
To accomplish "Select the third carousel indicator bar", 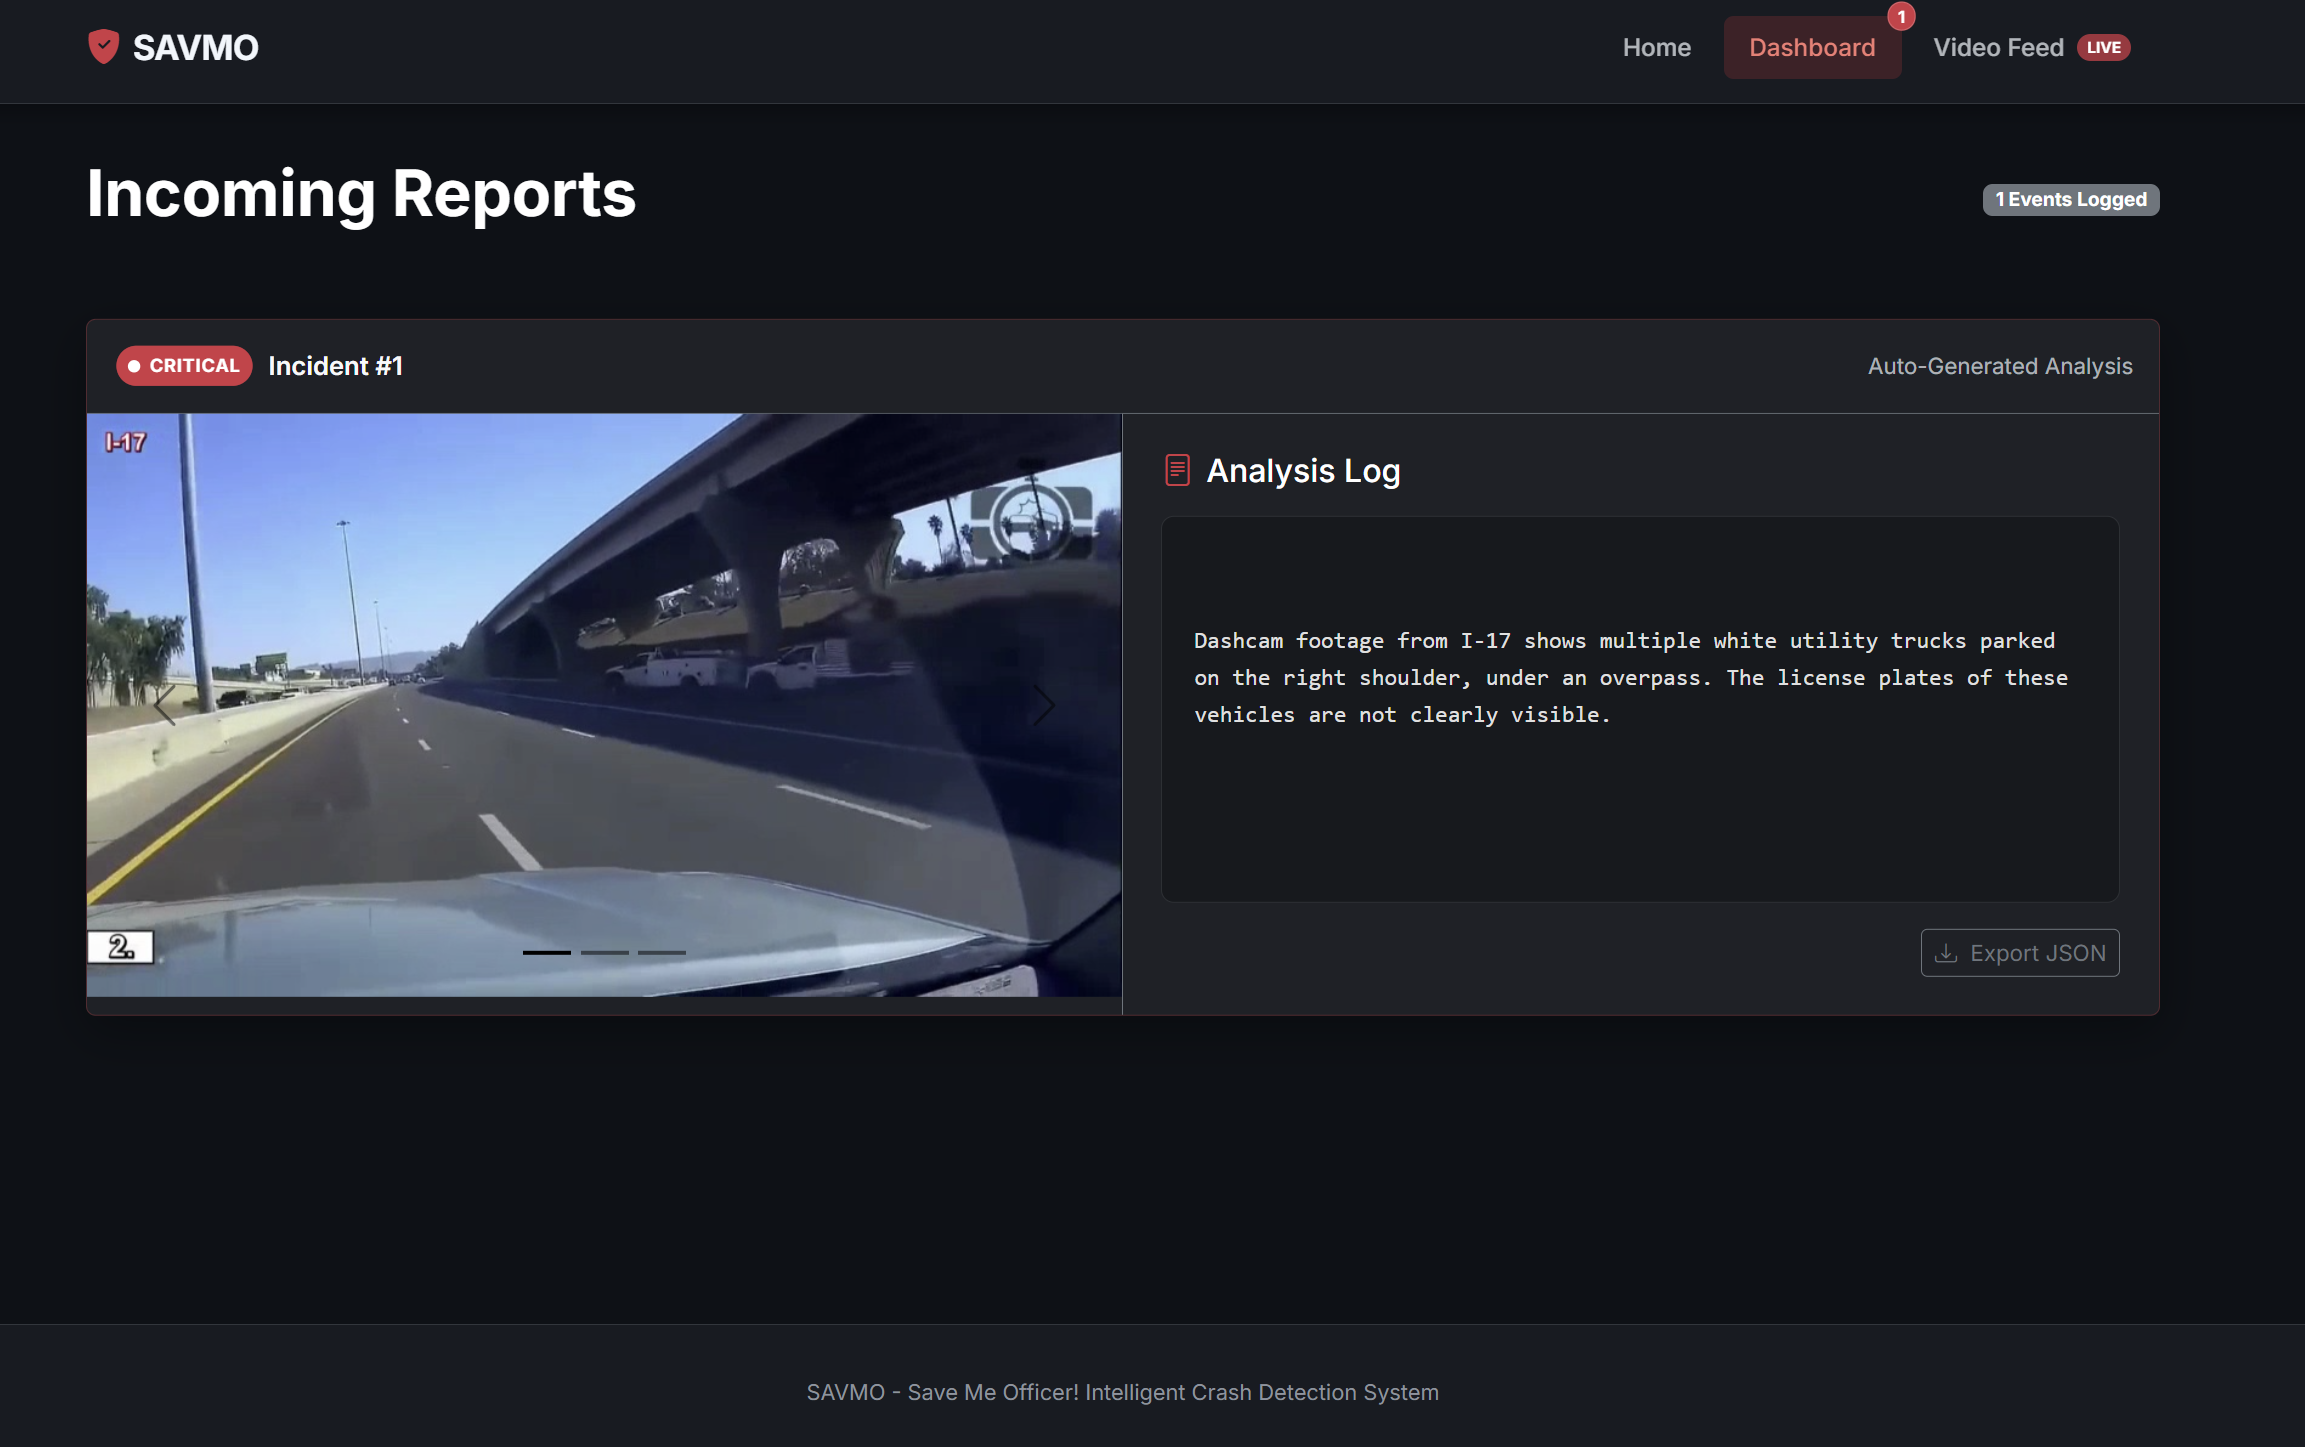I will click(x=662, y=952).
